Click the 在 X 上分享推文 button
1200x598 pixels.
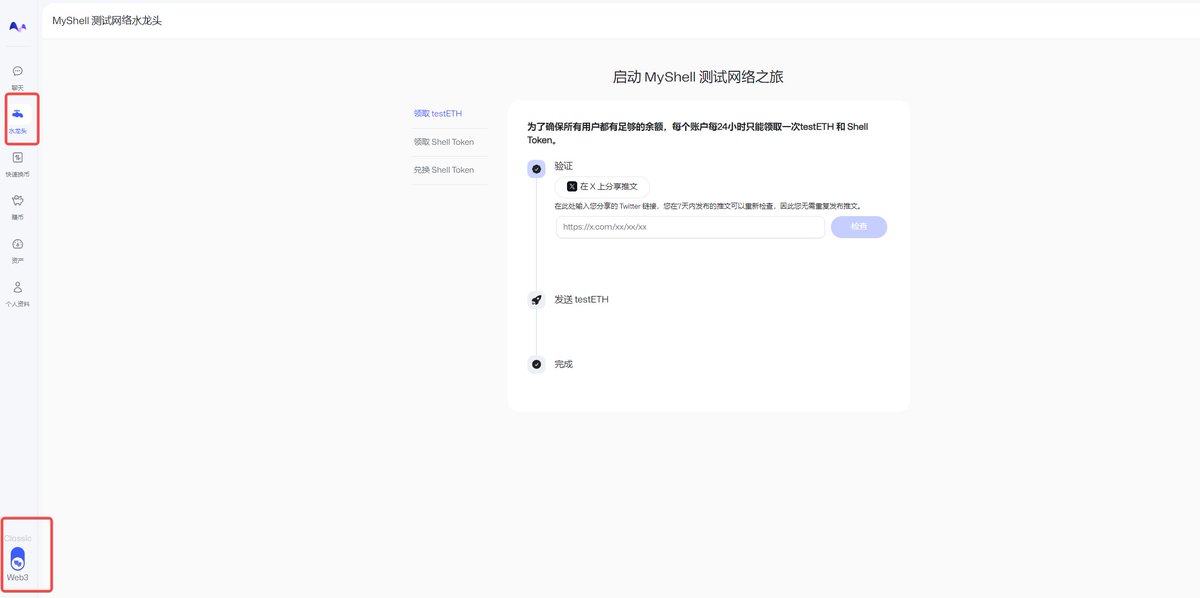tap(602, 186)
